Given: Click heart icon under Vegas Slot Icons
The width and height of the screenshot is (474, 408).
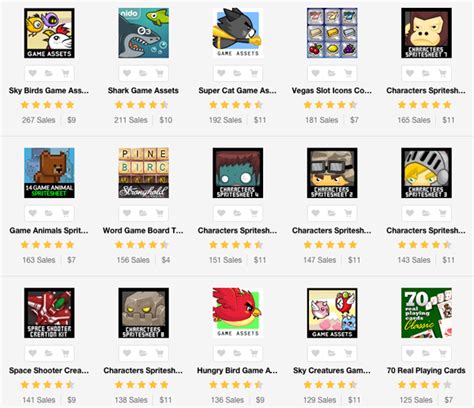Looking at the screenshot, I should (x=316, y=73).
